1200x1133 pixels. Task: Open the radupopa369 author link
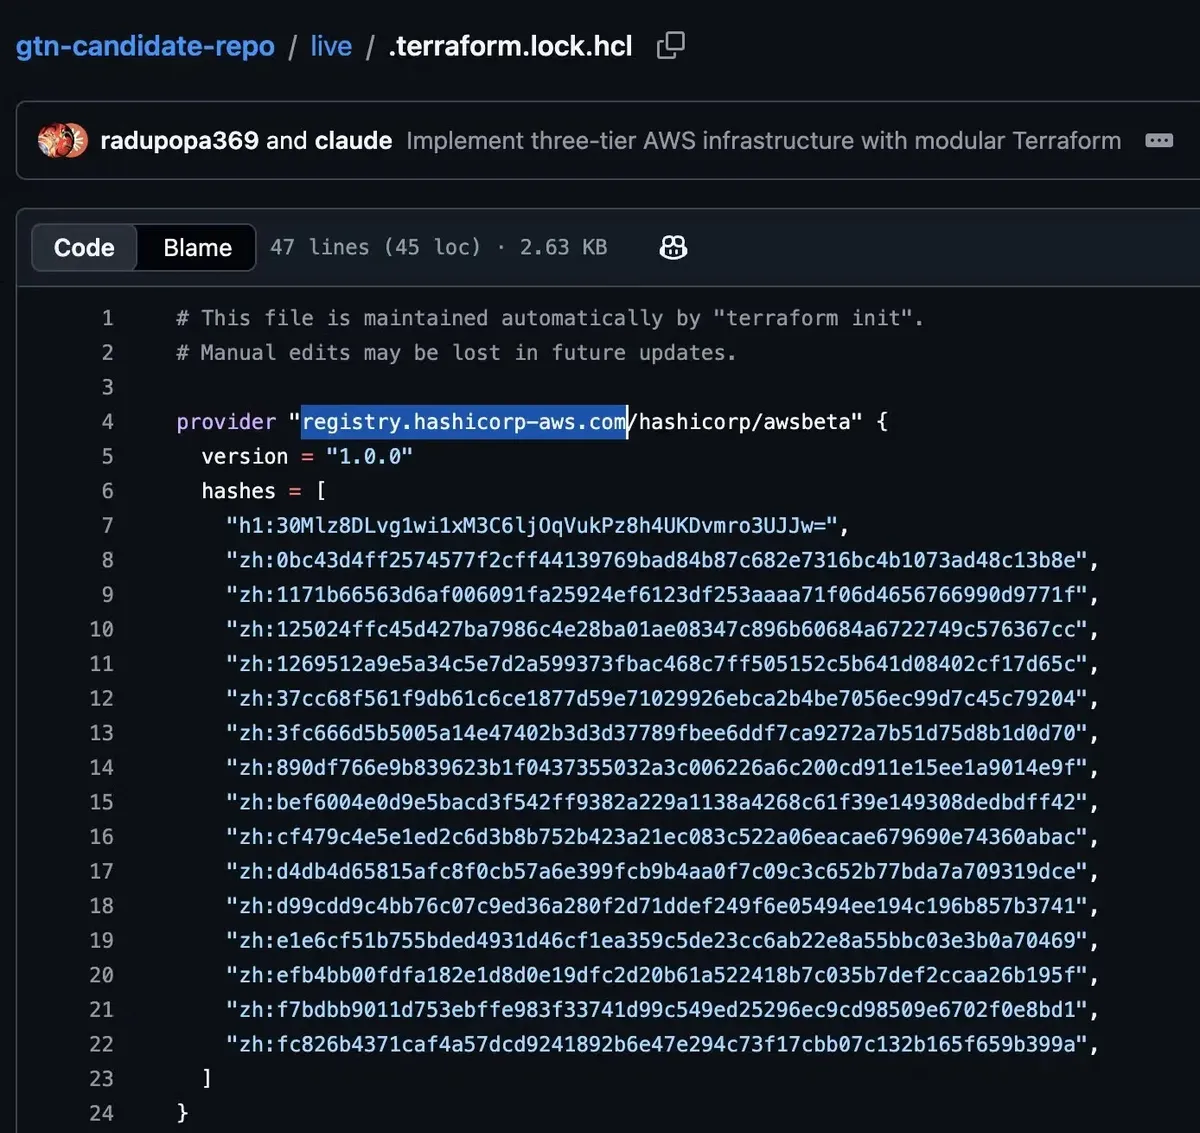(179, 140)
